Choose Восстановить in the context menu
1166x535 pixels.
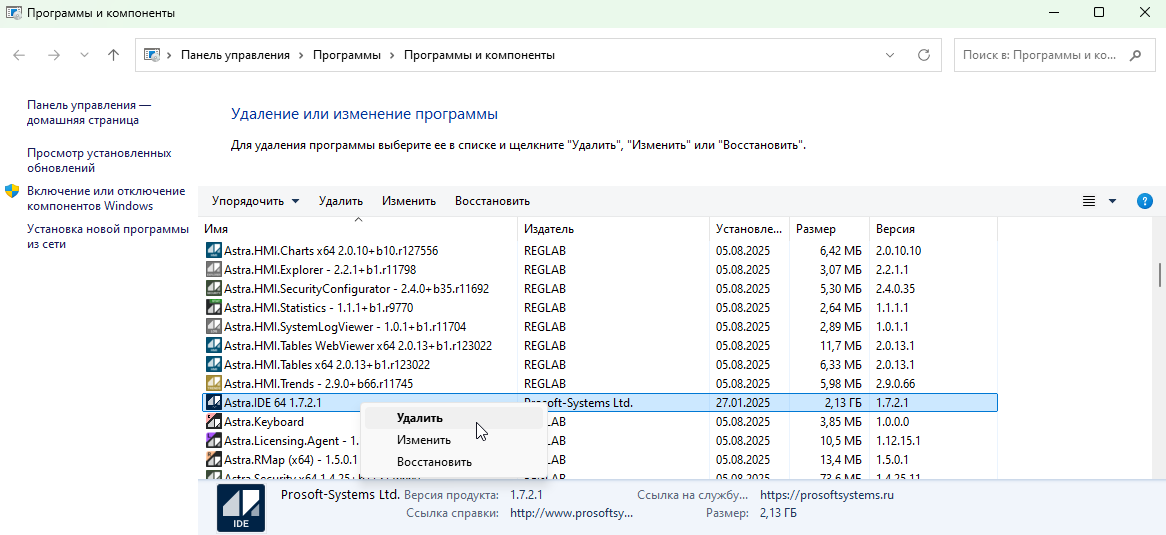[x=434, y=462]
